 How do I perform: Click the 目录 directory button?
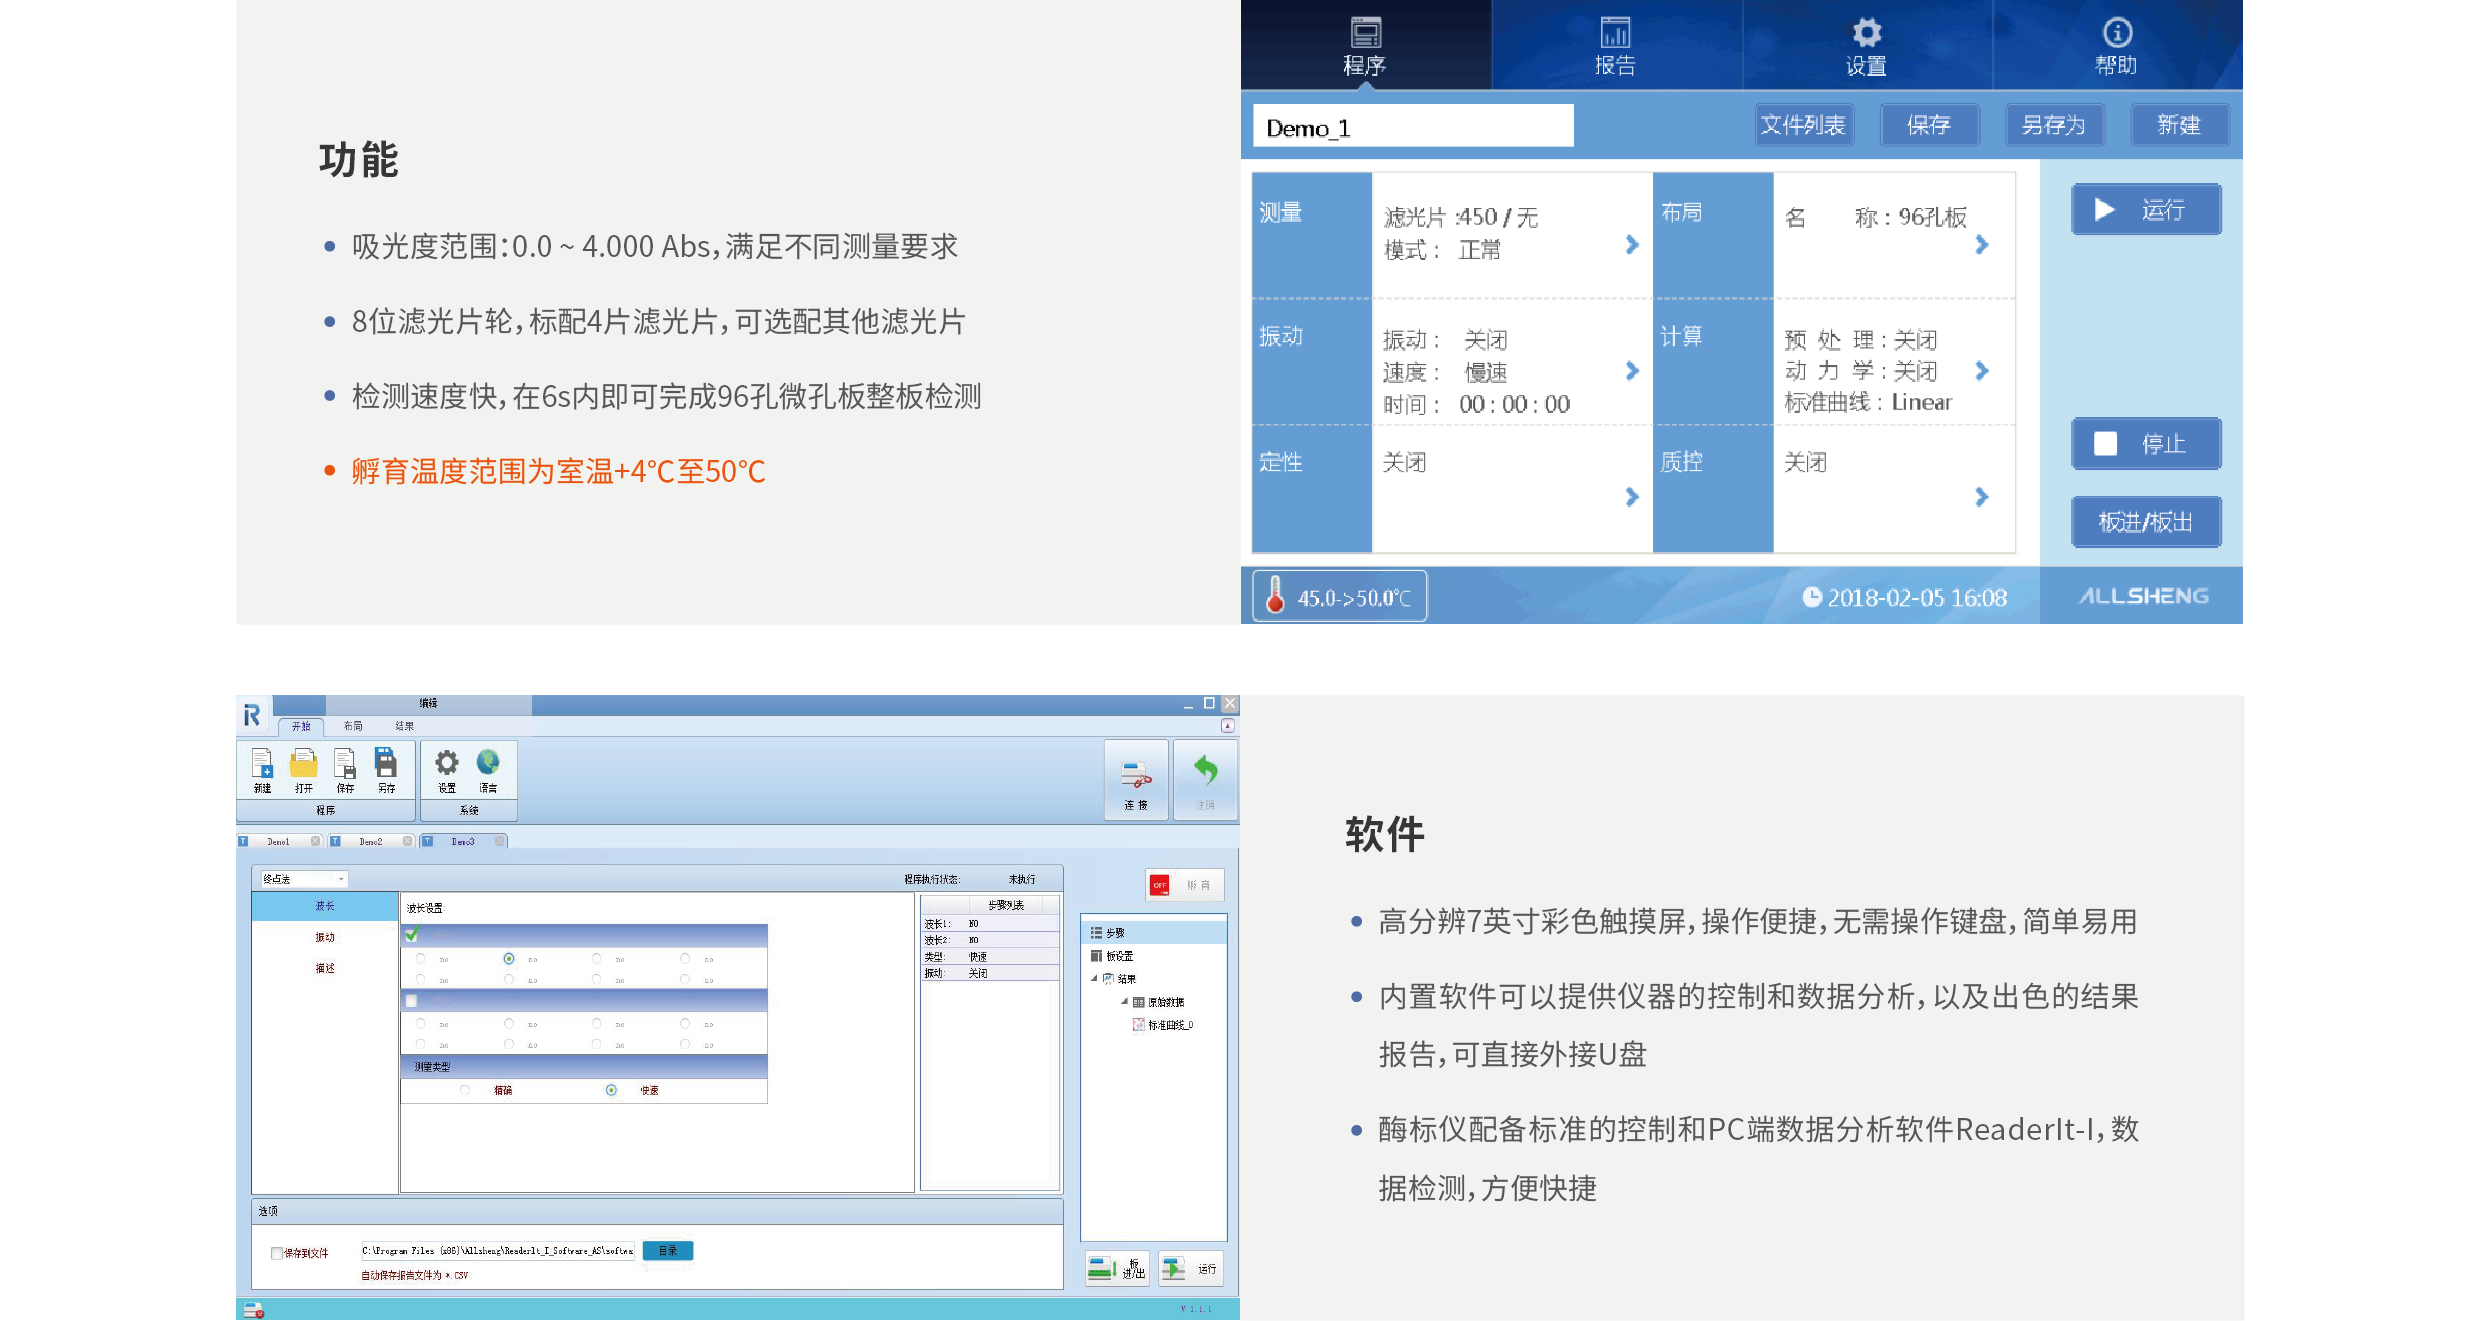pyautogui.click(x=667, y=1250)
